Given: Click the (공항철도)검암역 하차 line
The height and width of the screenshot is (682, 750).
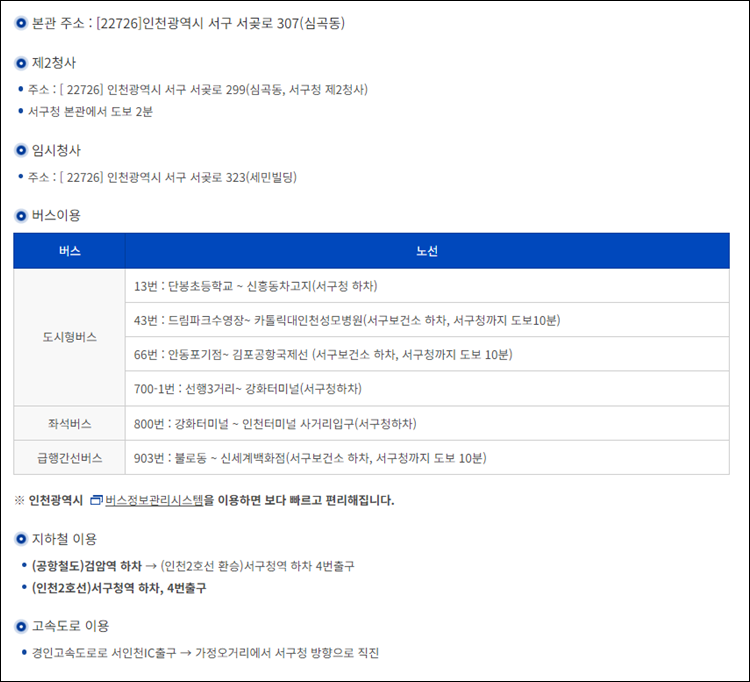Looking at the screenshot, I should click(193, 566).
